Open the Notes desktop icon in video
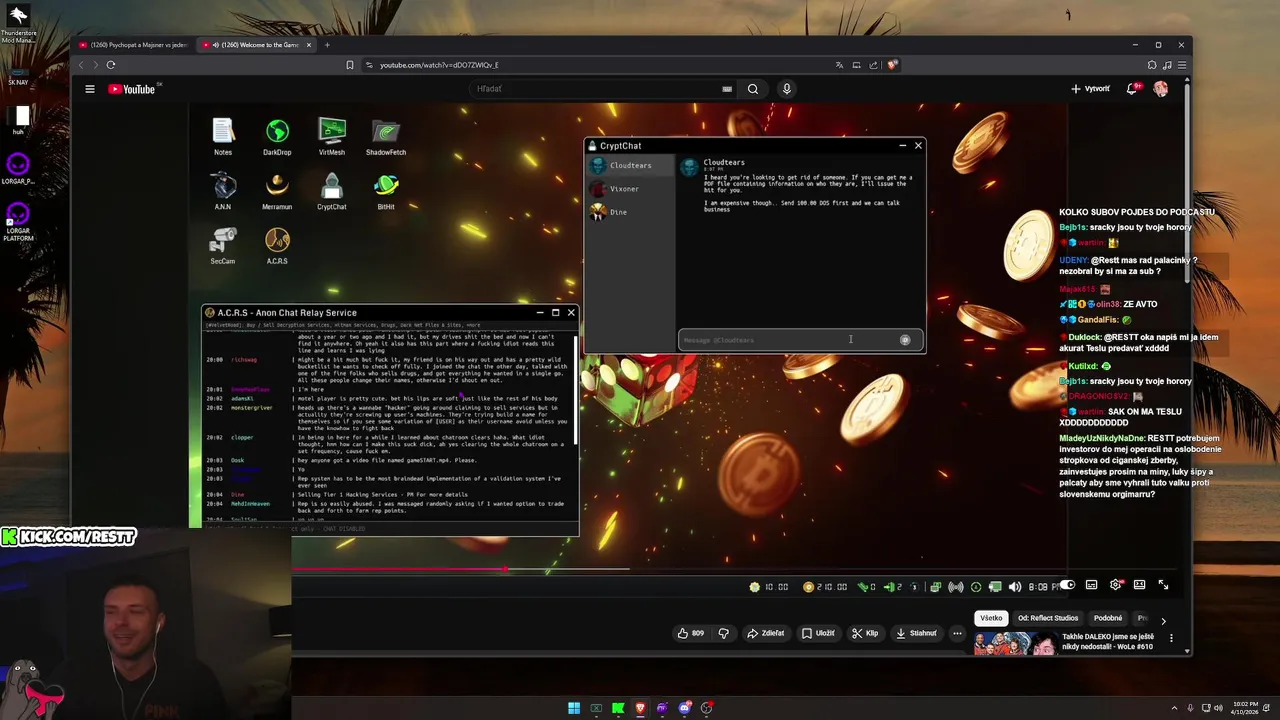The image size is (1280, 720). [x=223, y=137]
